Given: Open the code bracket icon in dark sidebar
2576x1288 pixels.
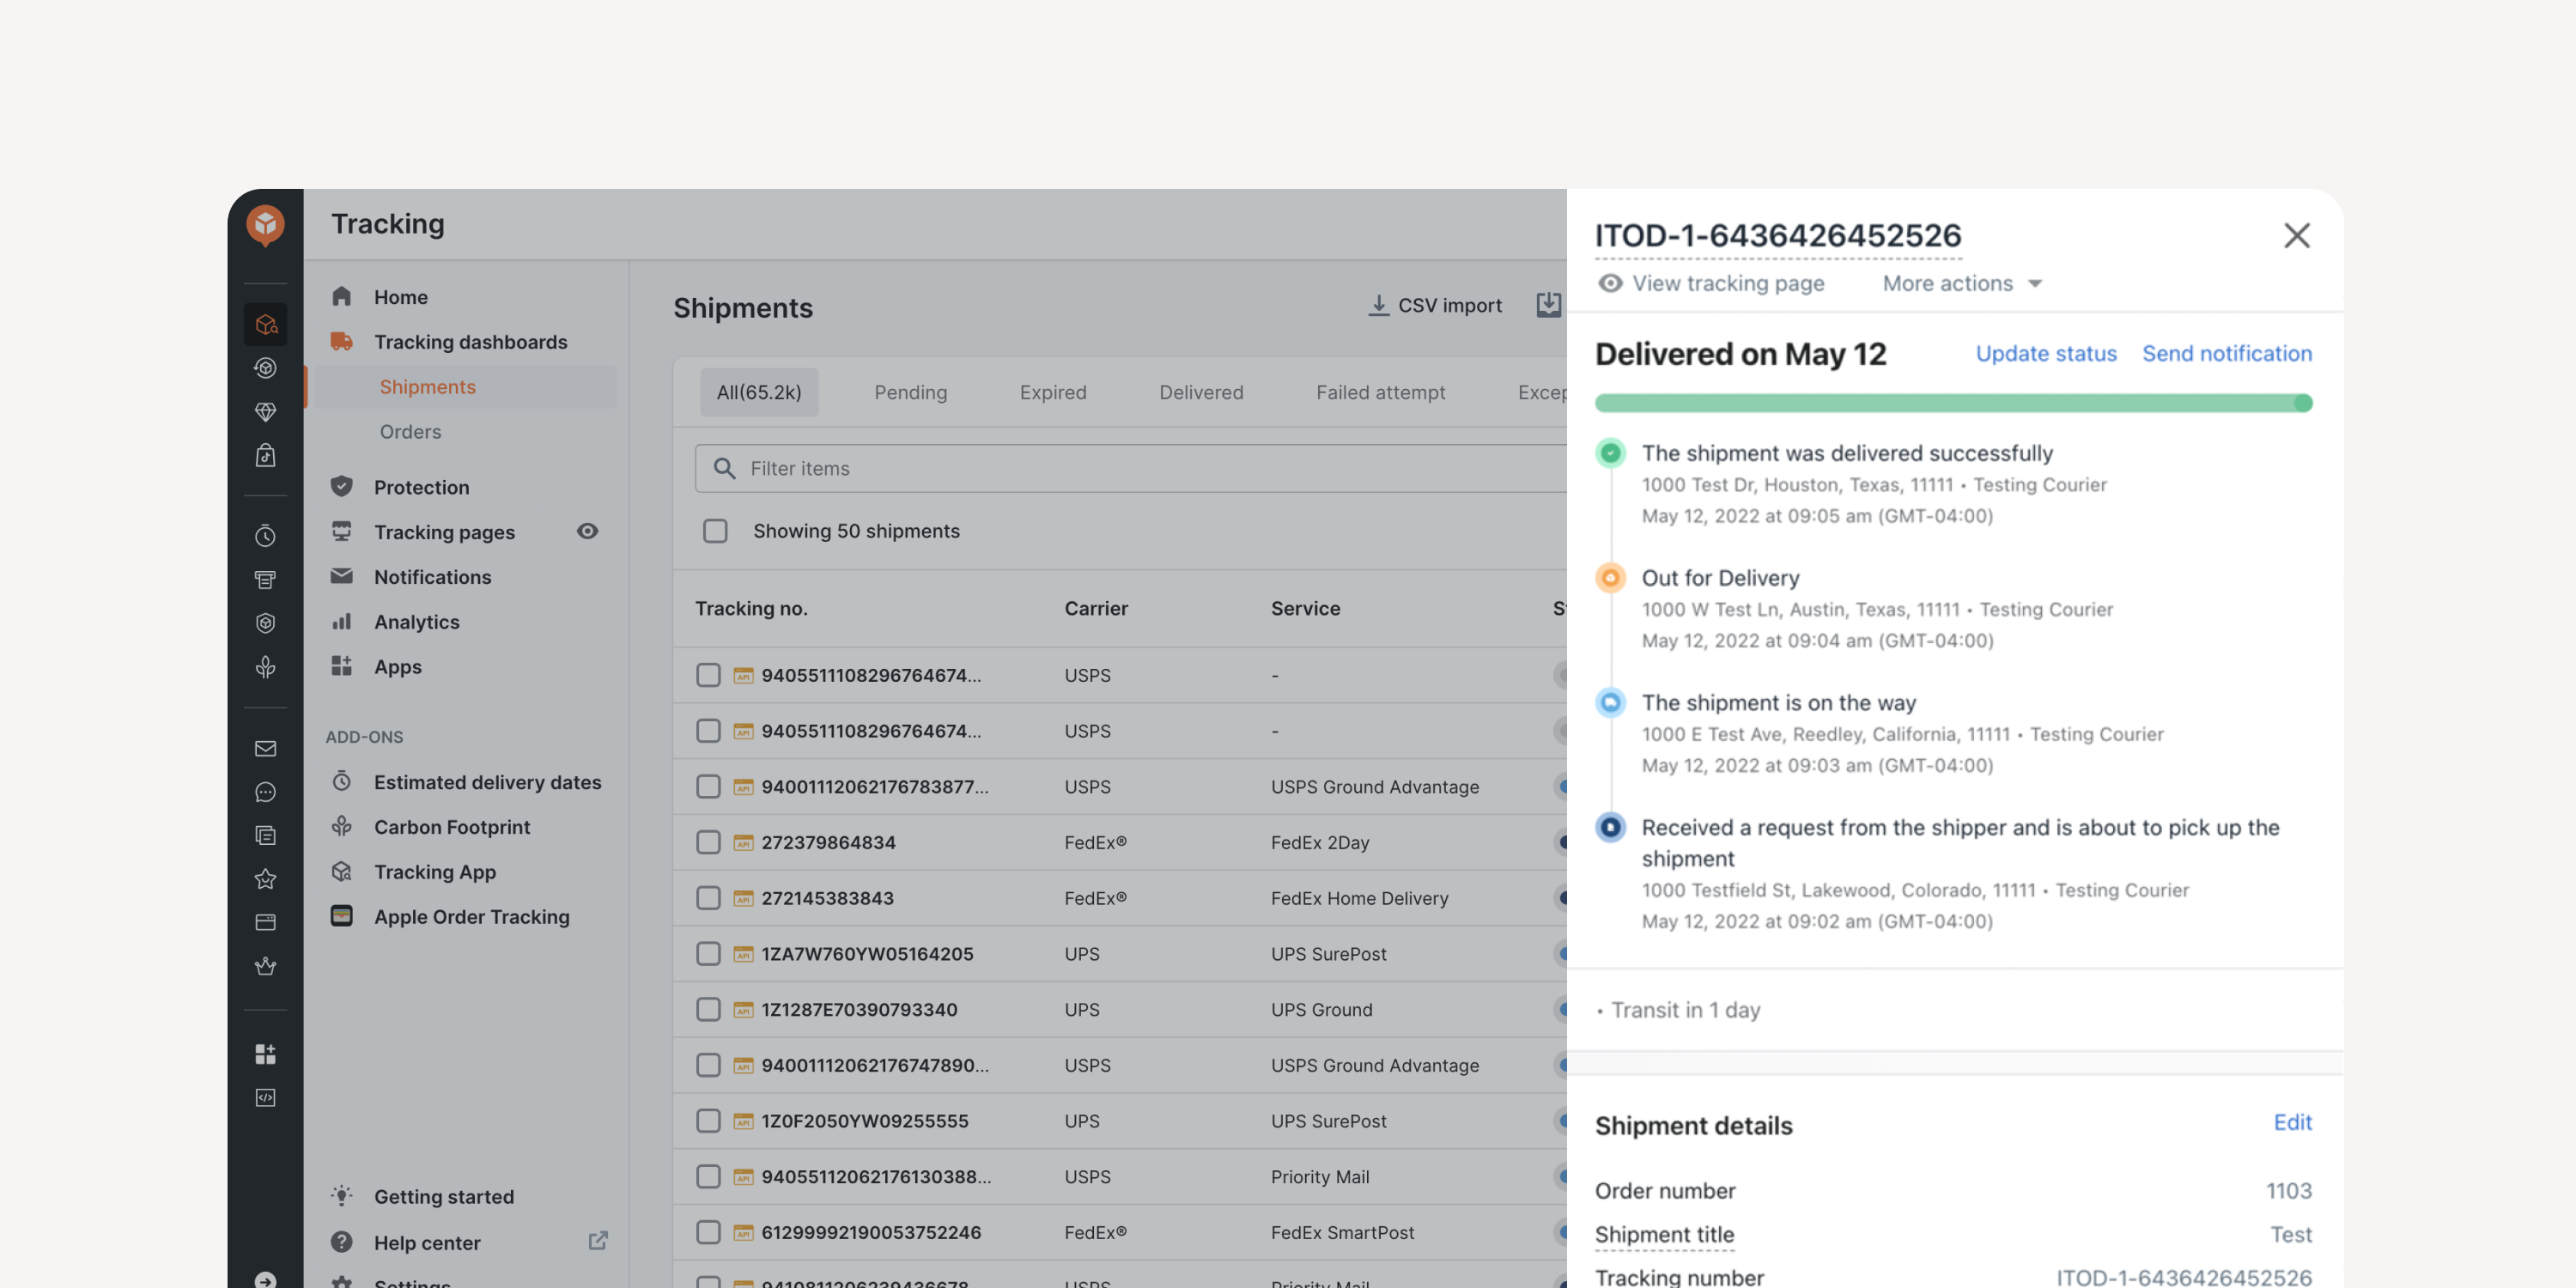Looking at the screenshot, I should [265, 1097].
